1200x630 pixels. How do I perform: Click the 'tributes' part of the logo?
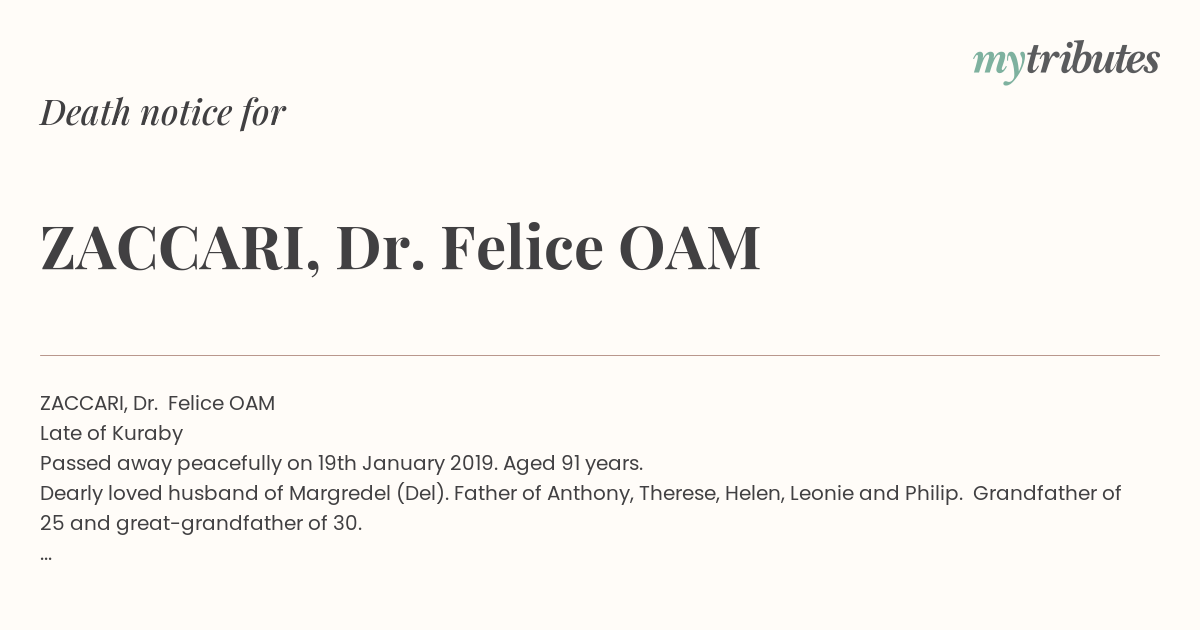click(x=1092, y=60)
